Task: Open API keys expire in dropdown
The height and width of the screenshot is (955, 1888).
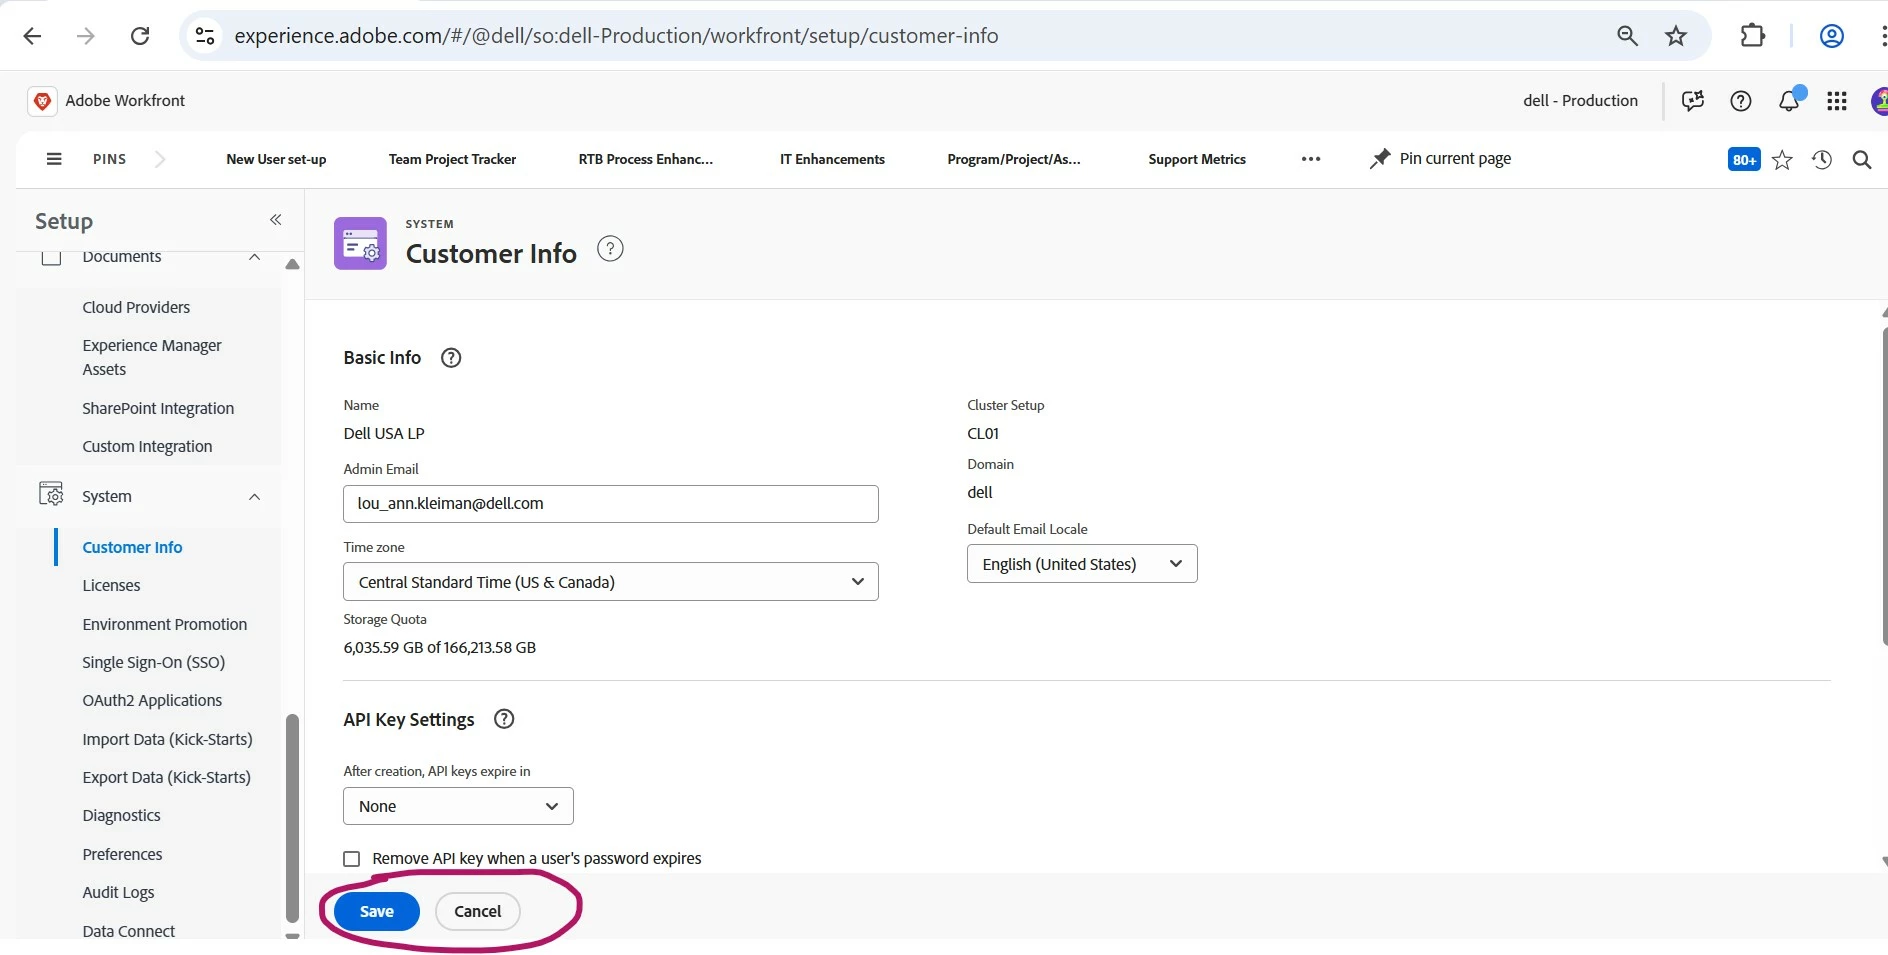Action: click(x=458, y=806)
